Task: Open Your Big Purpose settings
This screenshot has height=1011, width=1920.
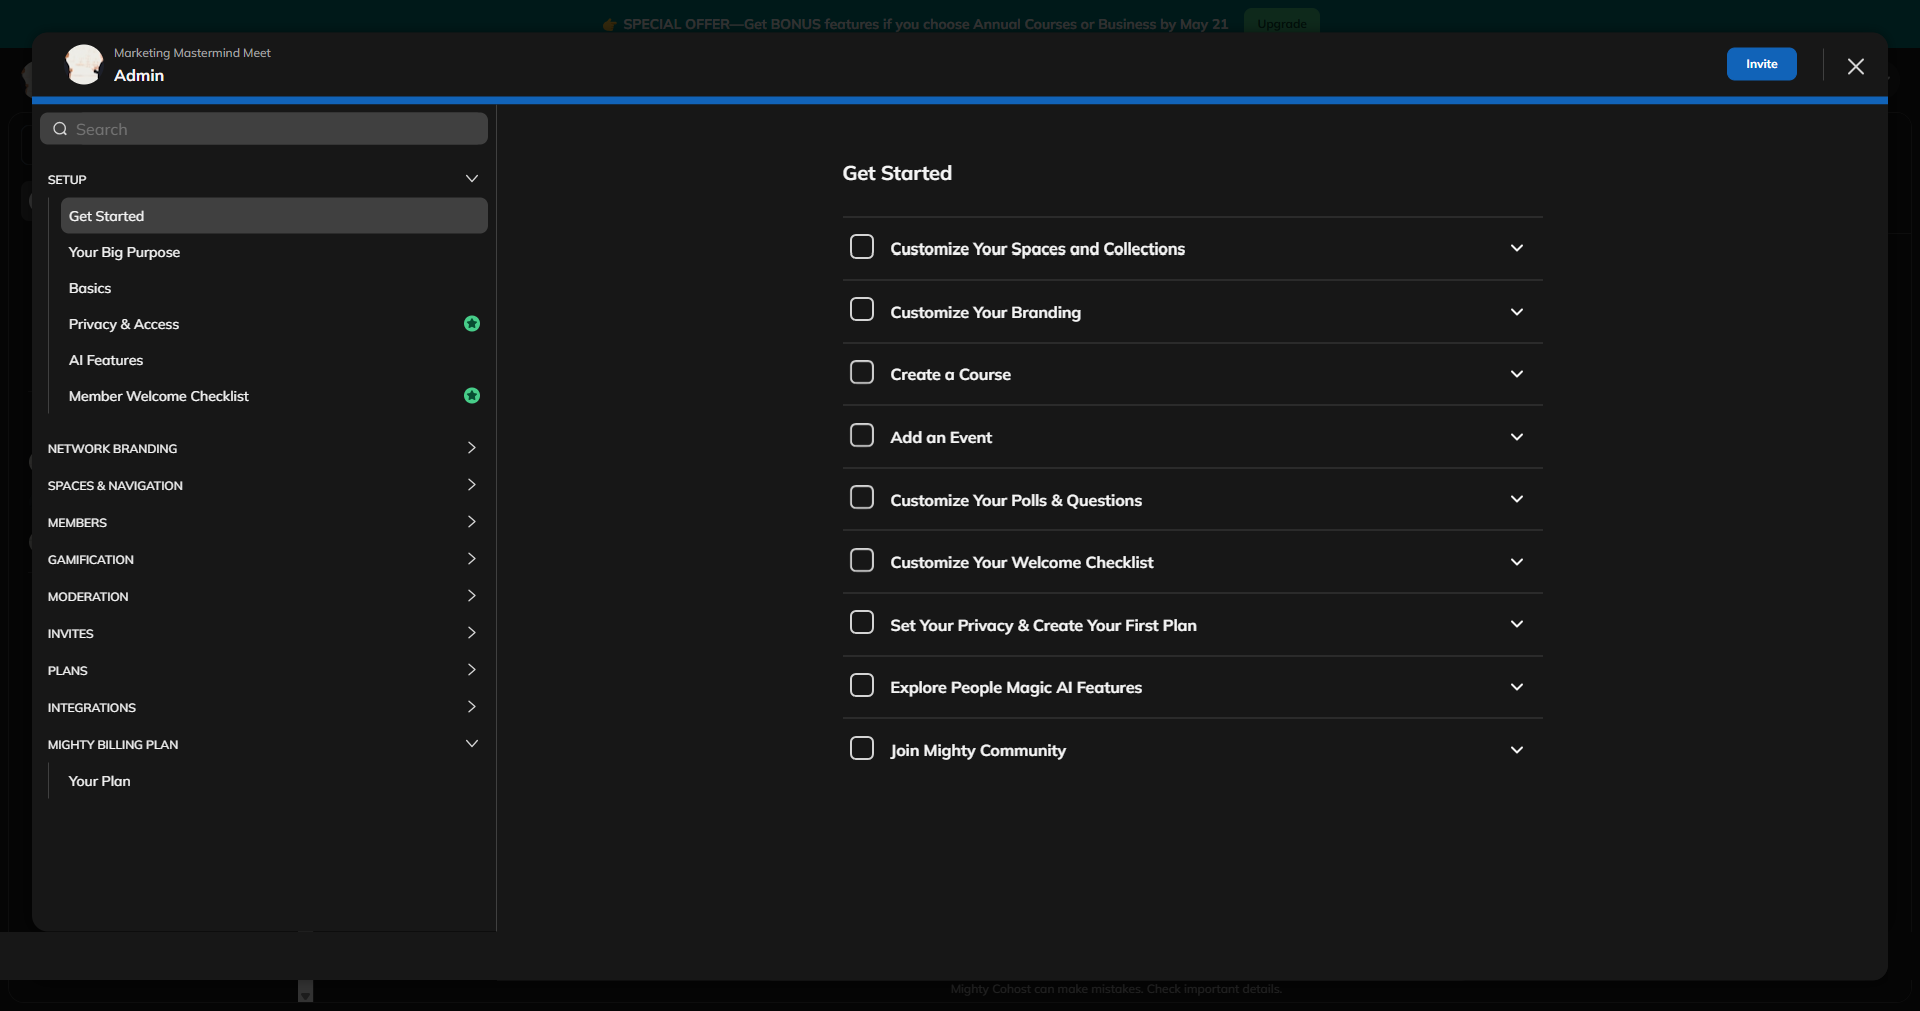Action: tap(125, 252)
